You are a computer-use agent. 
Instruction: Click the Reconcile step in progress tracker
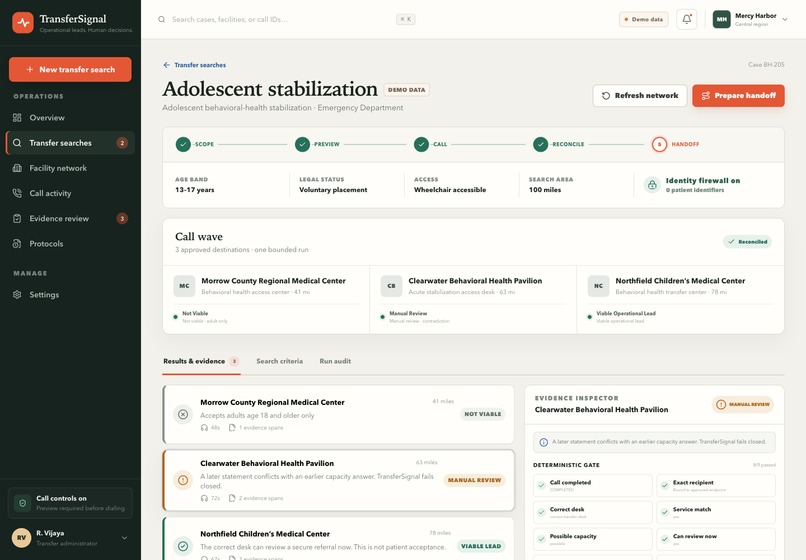559,144
